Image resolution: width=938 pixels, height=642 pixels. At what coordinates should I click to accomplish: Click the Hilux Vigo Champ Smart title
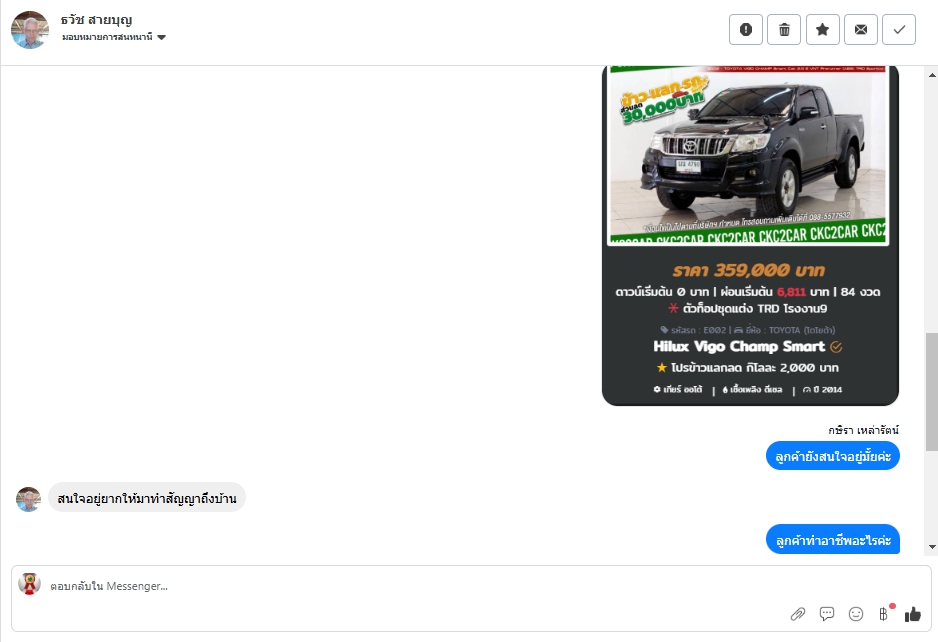[739, 346]
